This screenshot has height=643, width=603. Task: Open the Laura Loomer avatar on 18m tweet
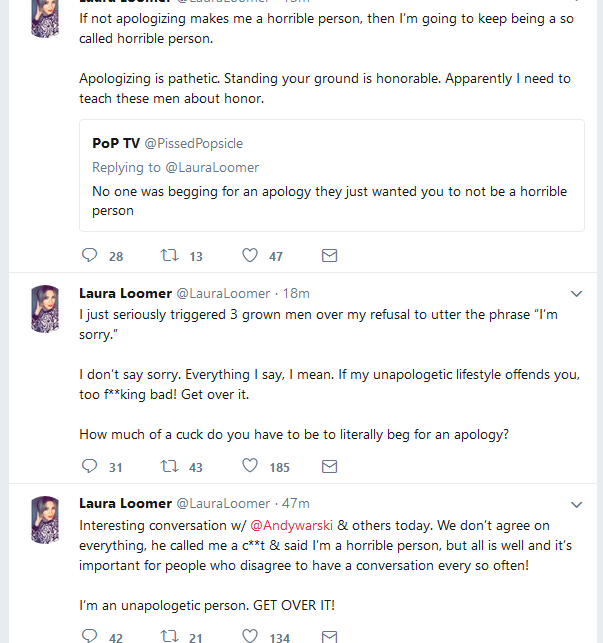(45, 309)
